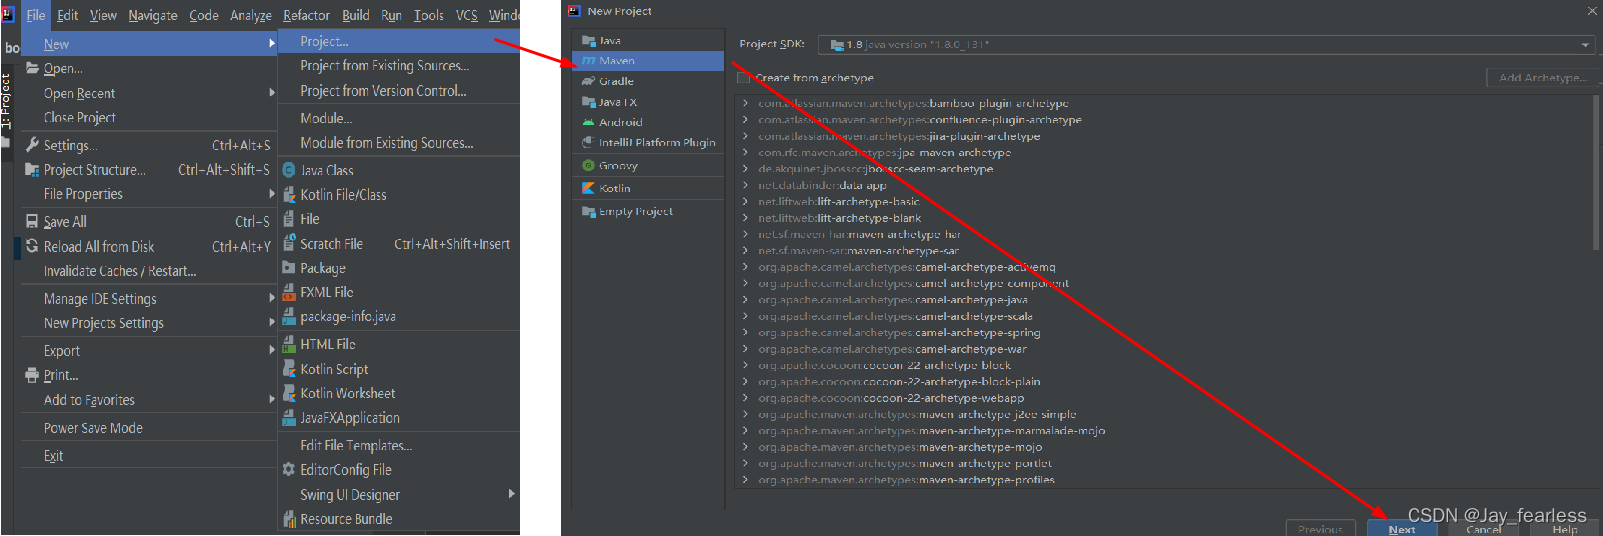
Task: Open the File menu
Action: point(36,15)
